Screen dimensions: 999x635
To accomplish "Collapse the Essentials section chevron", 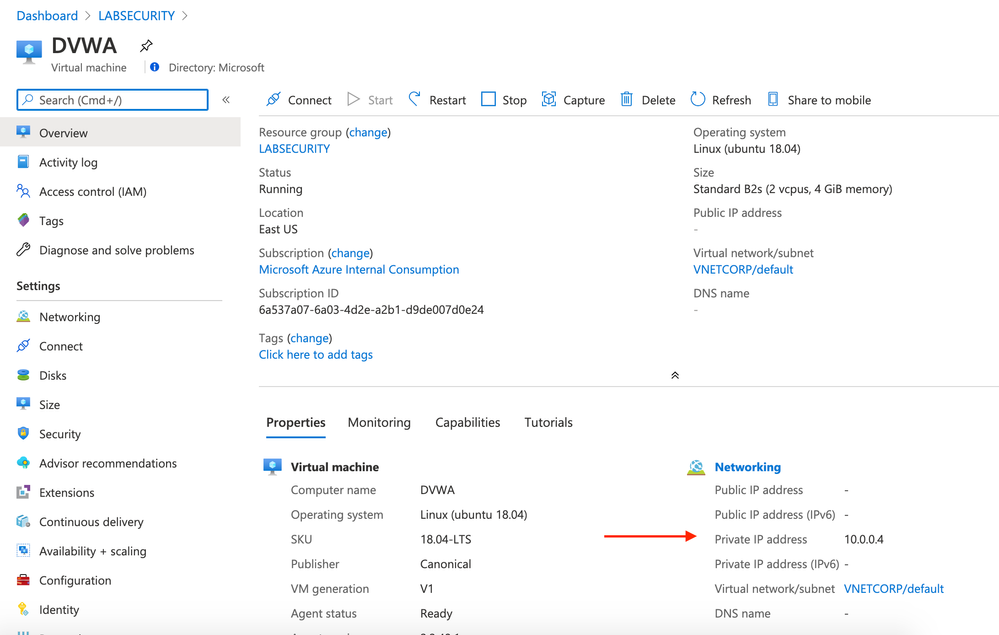I will [675, 375].
